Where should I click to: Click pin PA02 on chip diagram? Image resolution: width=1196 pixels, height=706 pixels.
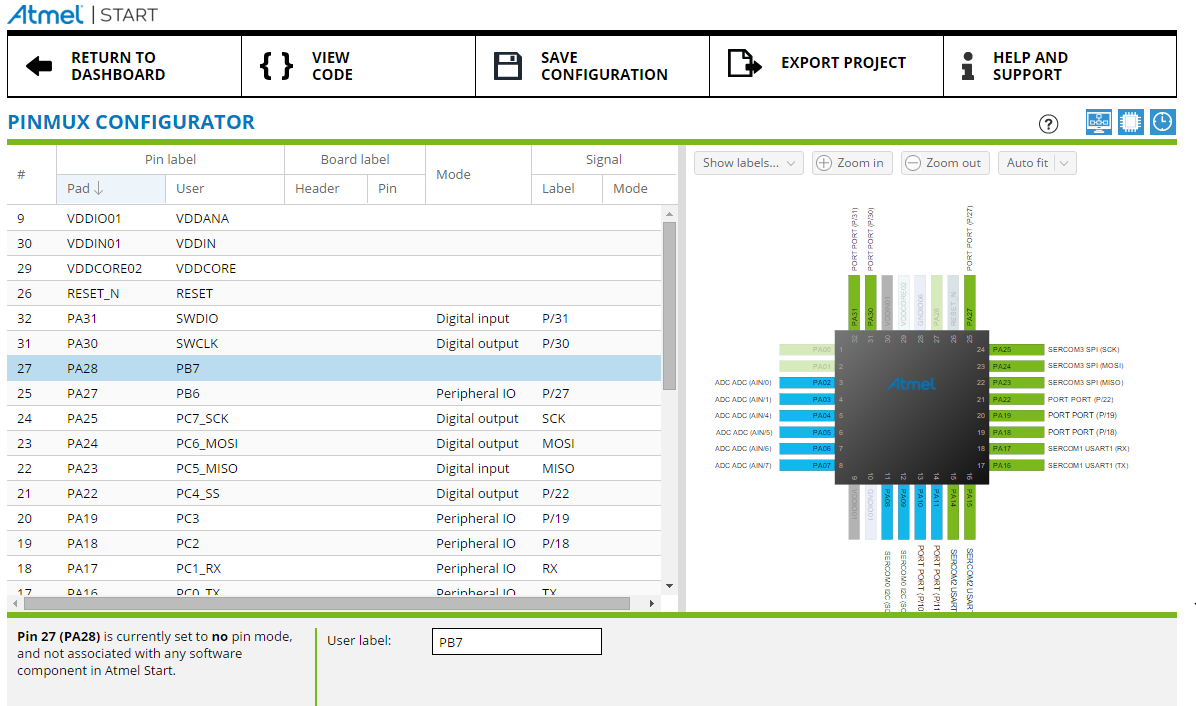806,383
